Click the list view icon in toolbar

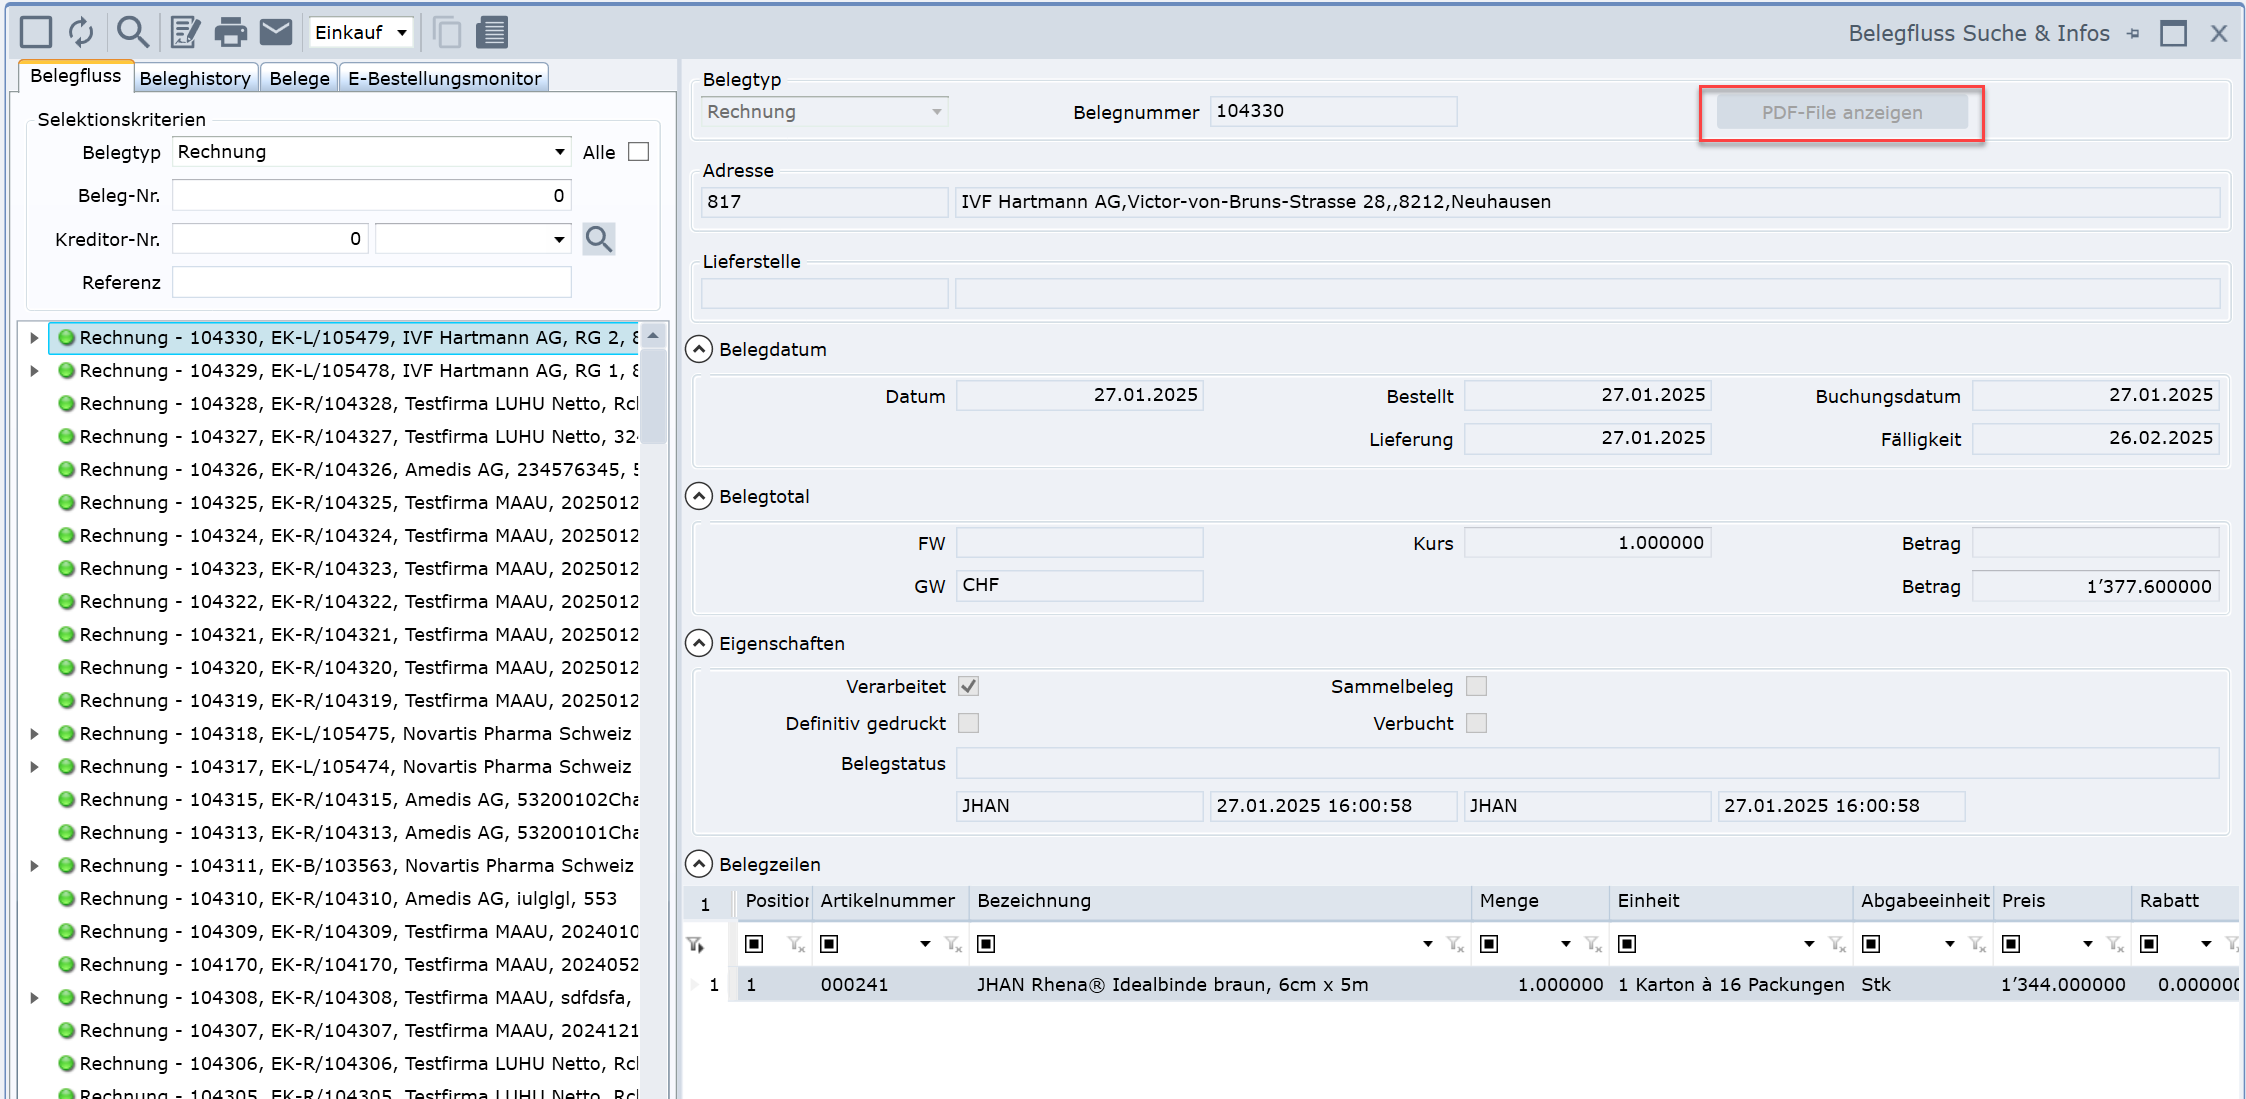[x=492, y=32]
